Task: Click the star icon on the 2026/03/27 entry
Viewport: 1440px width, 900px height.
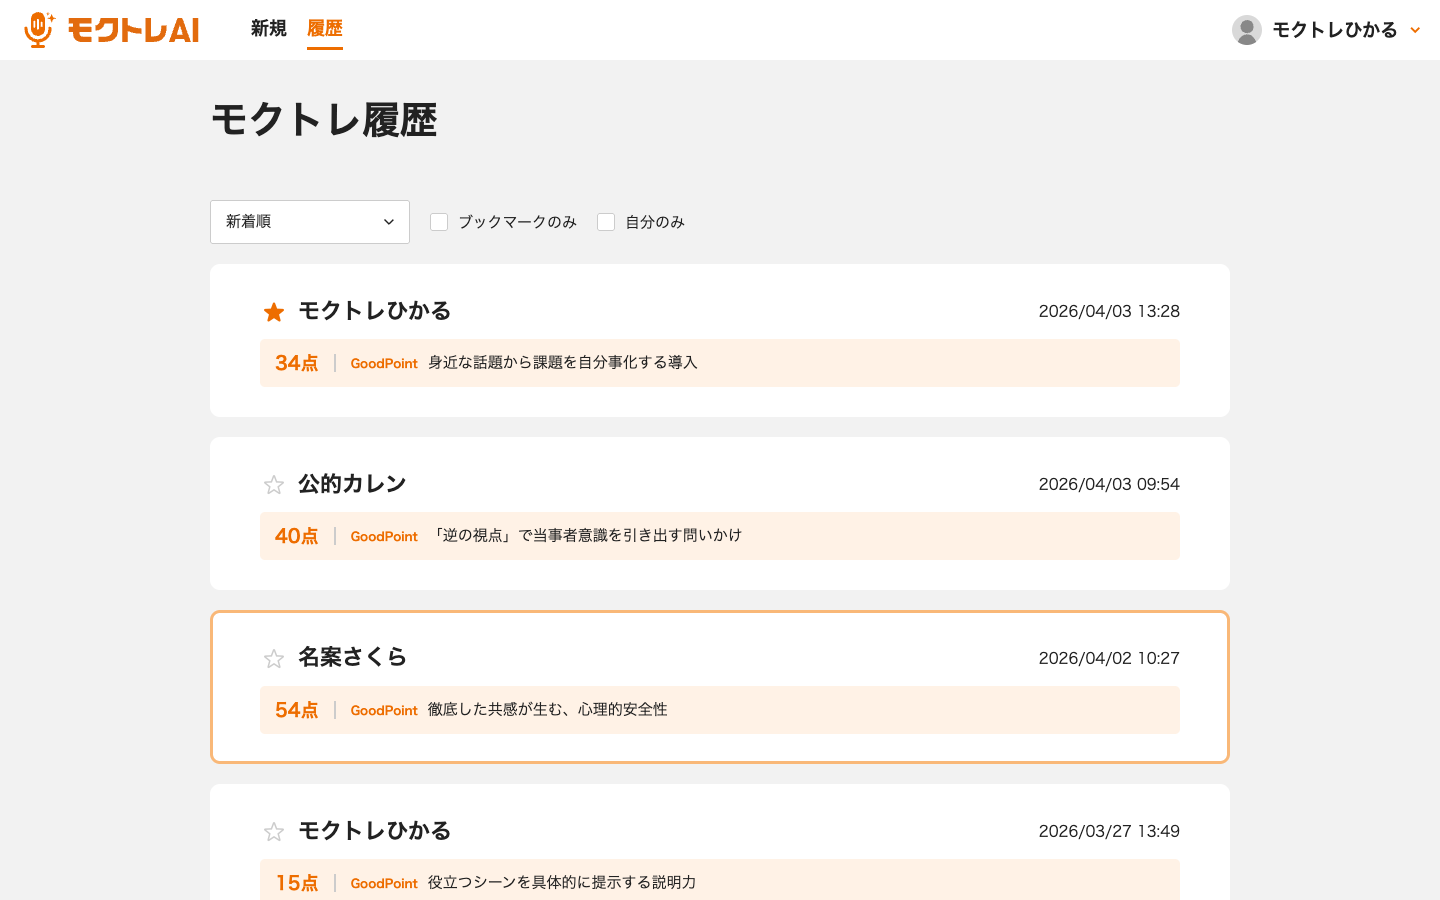Action: click(274, 831)
